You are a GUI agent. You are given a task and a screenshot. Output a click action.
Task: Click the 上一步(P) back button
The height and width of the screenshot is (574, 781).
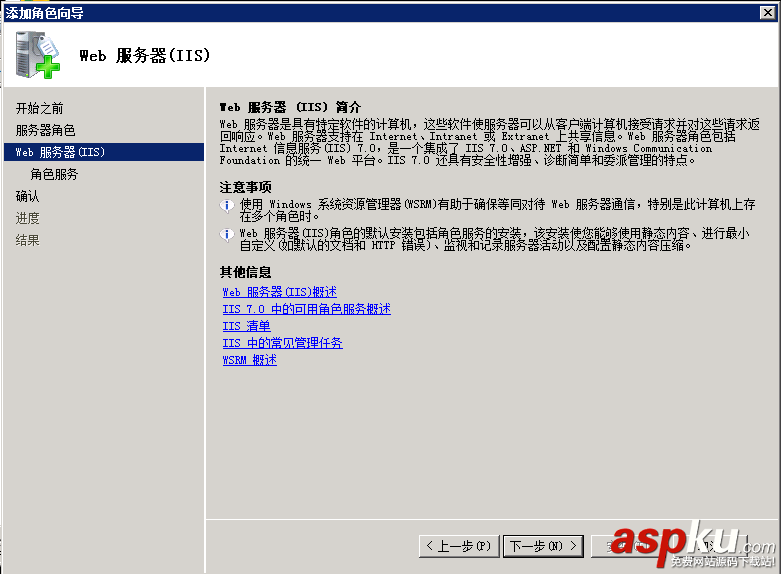coord(459,546)
